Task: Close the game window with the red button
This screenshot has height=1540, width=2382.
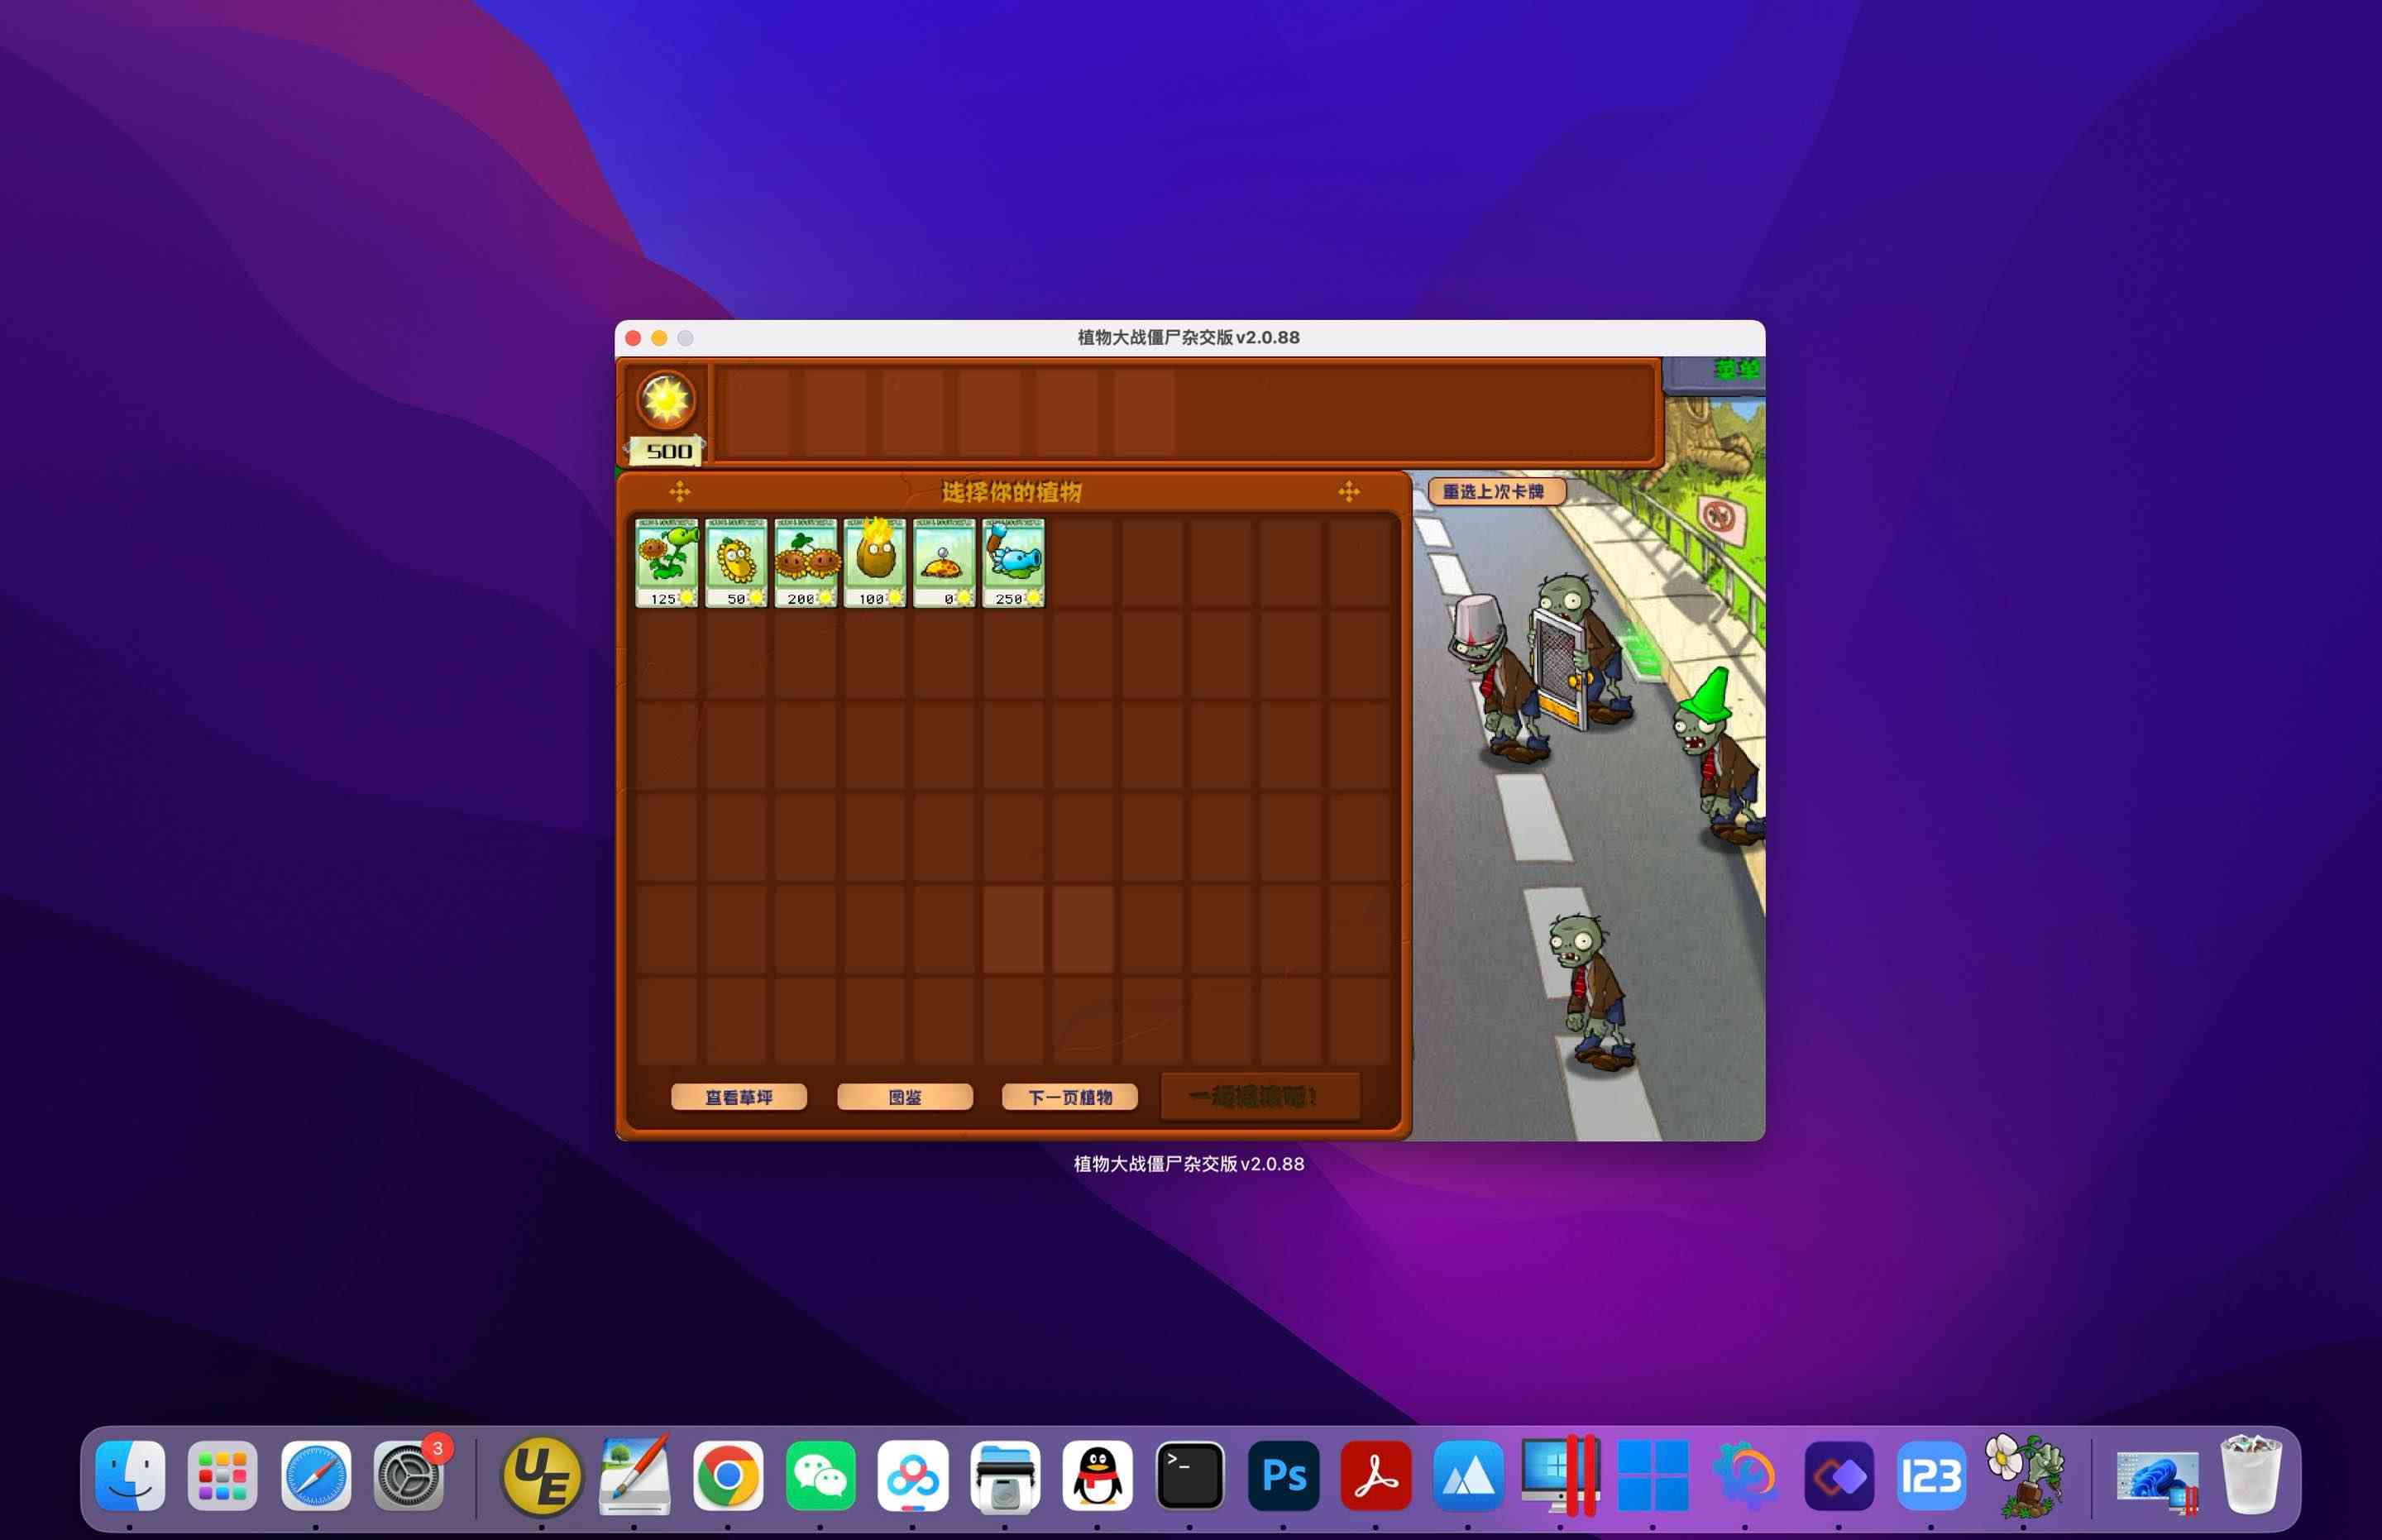Action: pyautogui.click(x=633, y=338)
